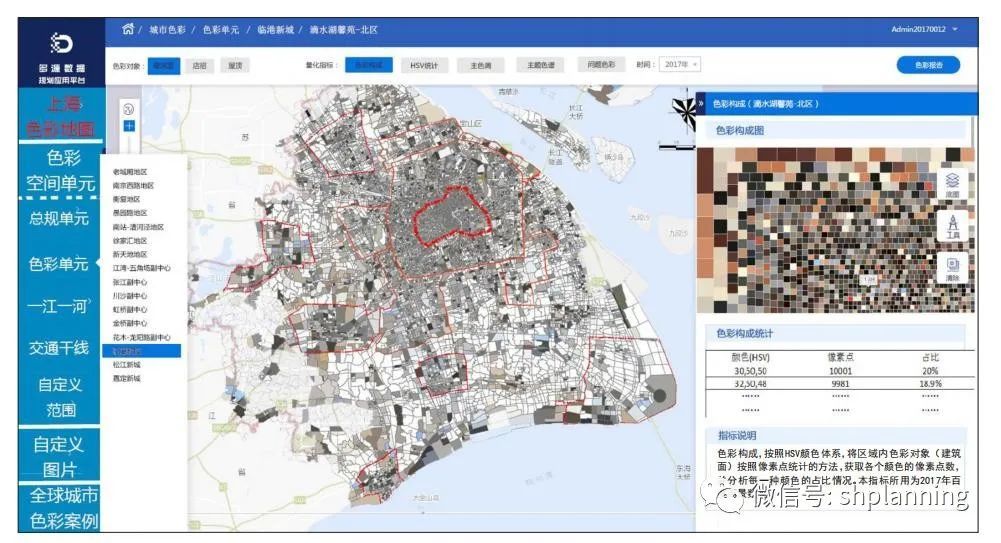This screenshot has width=1001, height=543.
Task: Choose 南京西路地区 from unit list
Action: coord(133,186)
